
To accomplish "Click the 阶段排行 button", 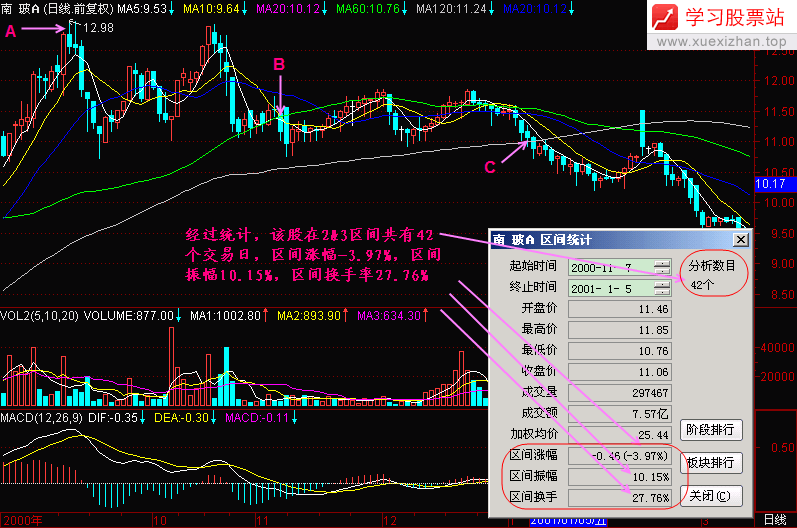I will click(x=711, y=430).
